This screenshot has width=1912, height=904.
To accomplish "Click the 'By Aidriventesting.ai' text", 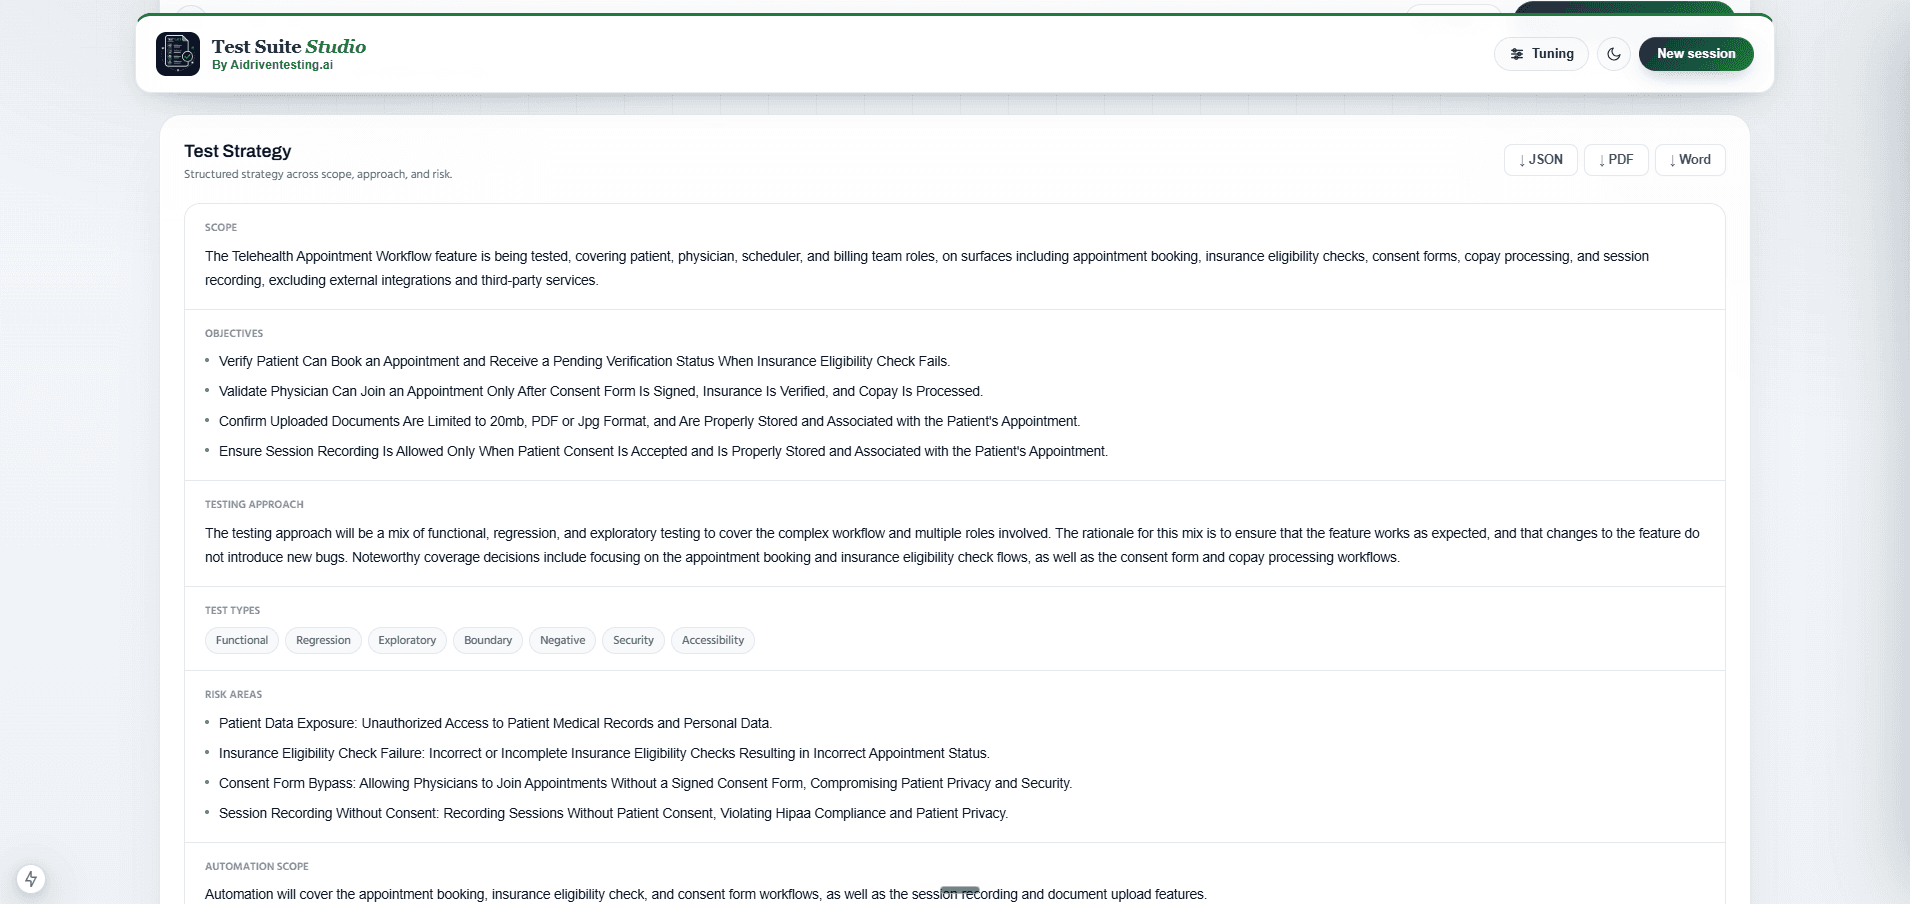I will 272,65.
